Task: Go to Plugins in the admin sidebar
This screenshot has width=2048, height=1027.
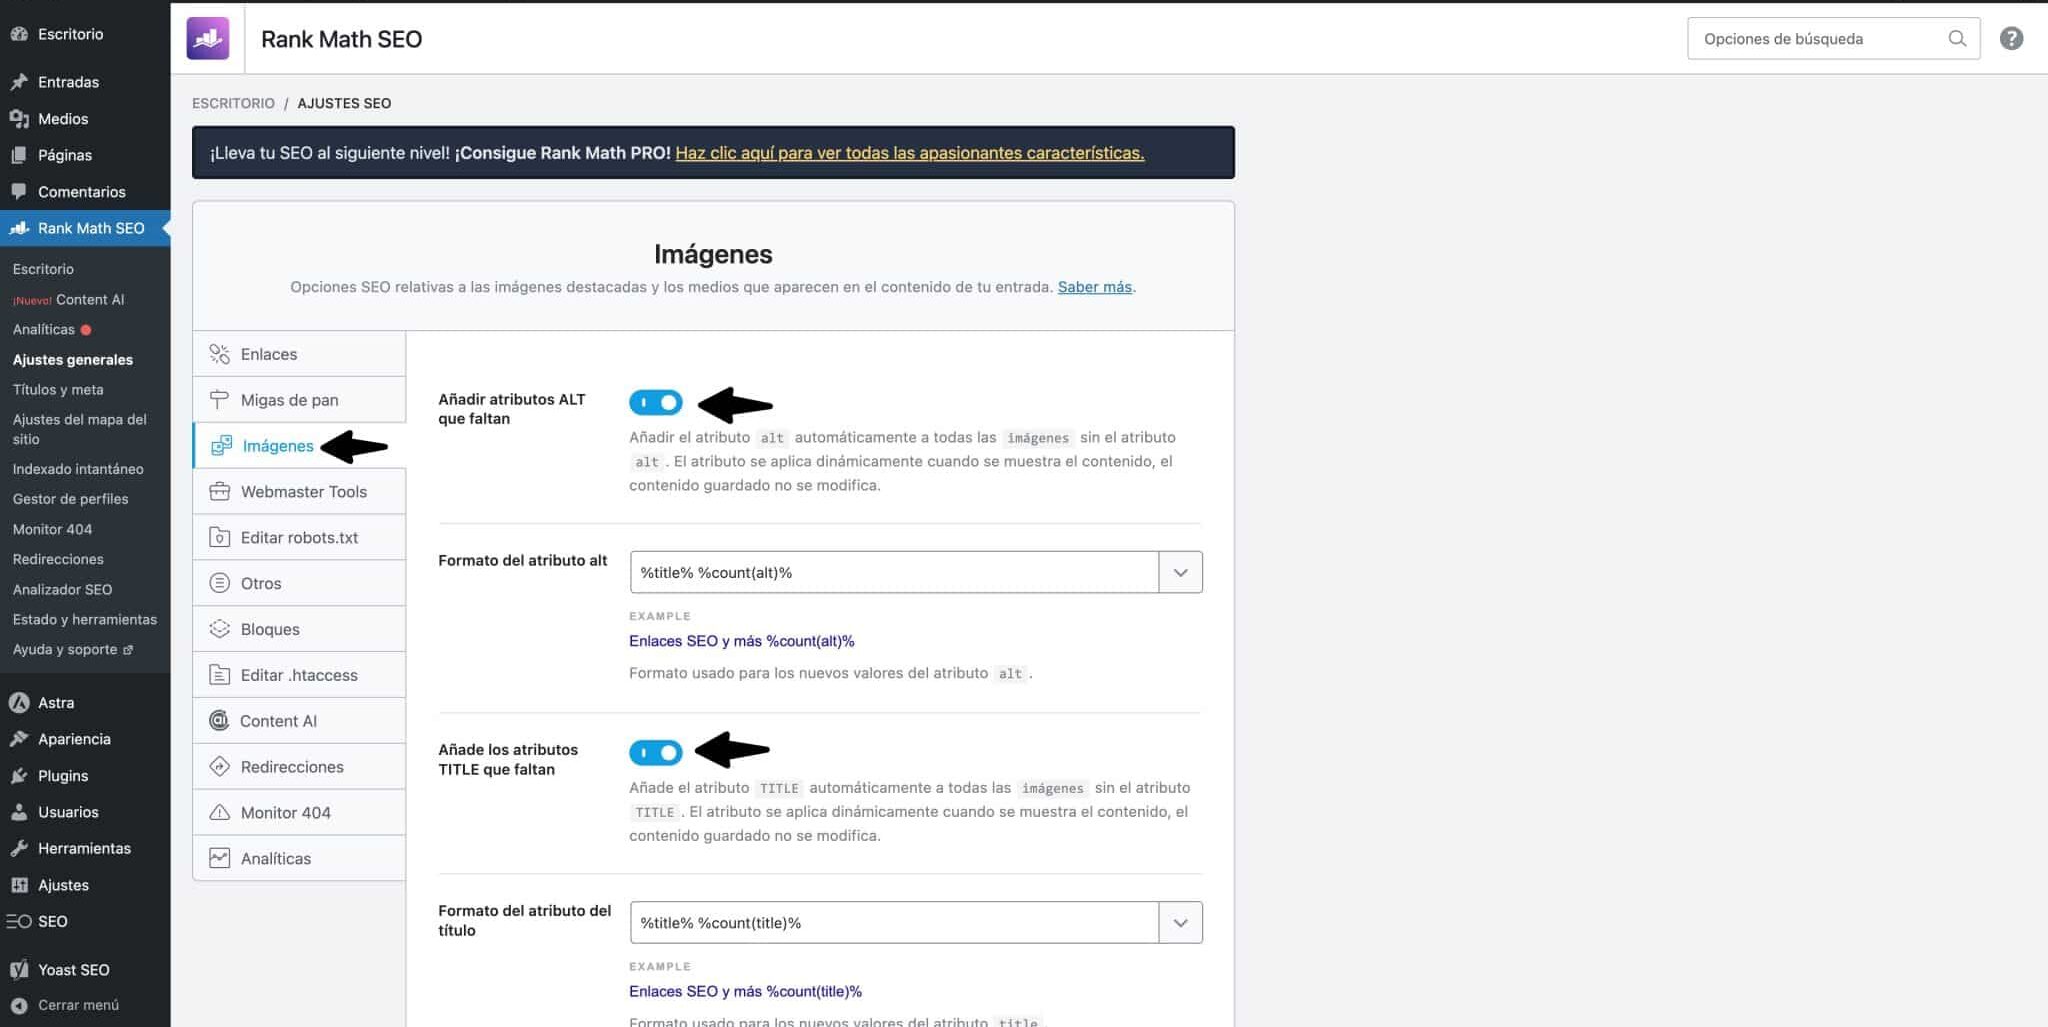Action: click(63, 776)
